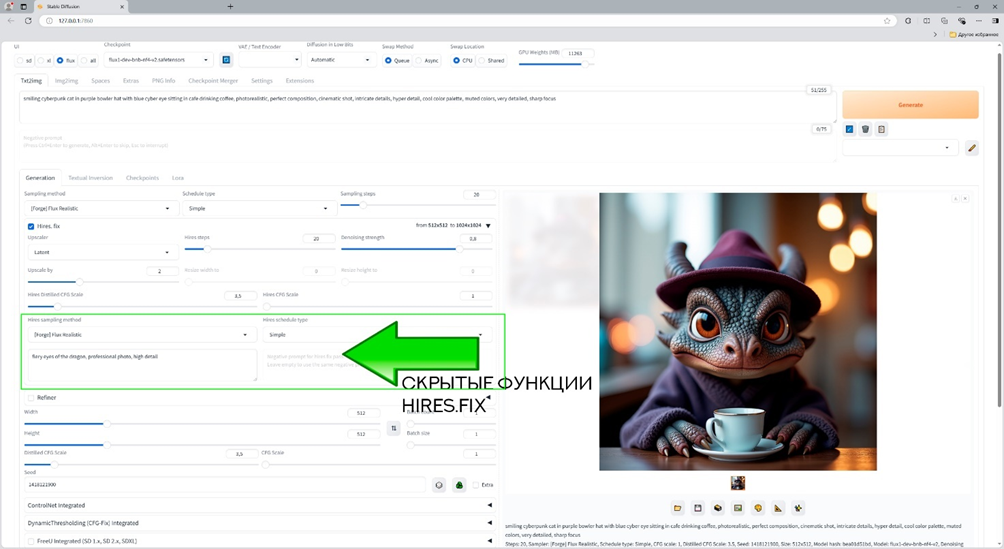Click the blue arrow read-parameters icon below Generate

point(849,129)
